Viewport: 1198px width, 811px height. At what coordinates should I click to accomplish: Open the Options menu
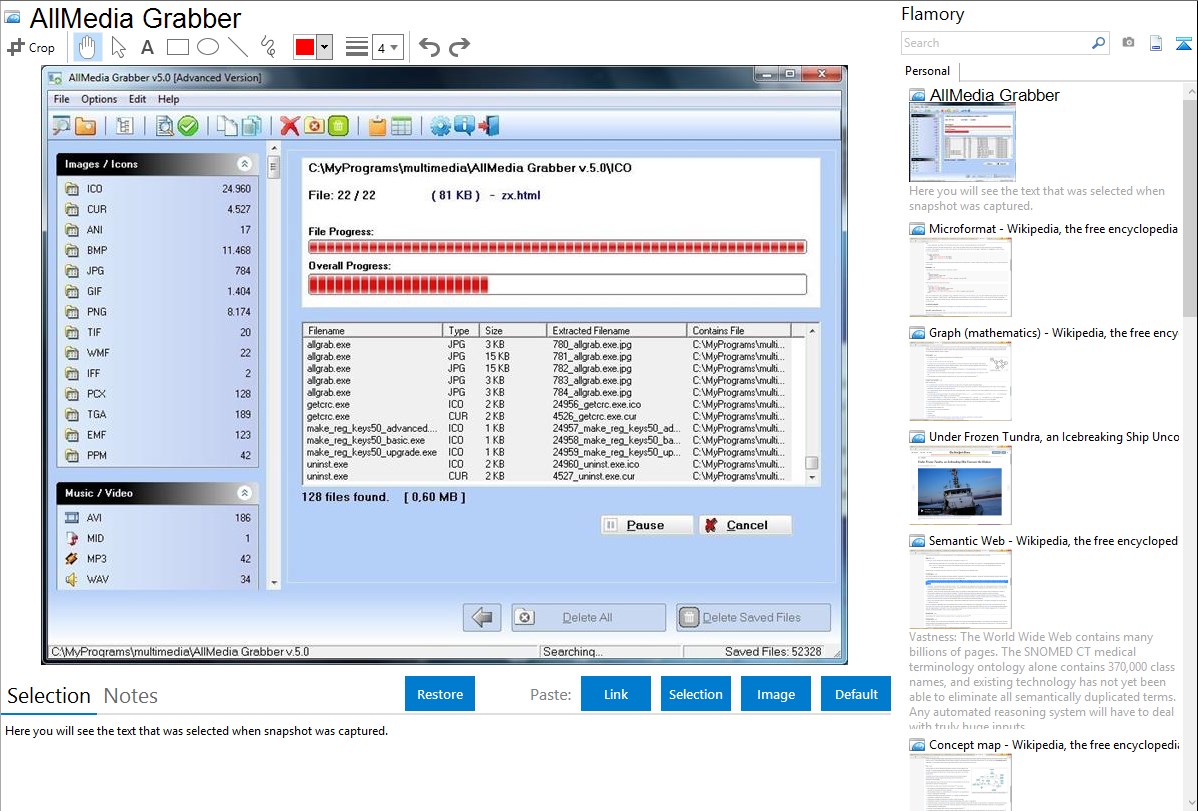[x=99, y=99]
